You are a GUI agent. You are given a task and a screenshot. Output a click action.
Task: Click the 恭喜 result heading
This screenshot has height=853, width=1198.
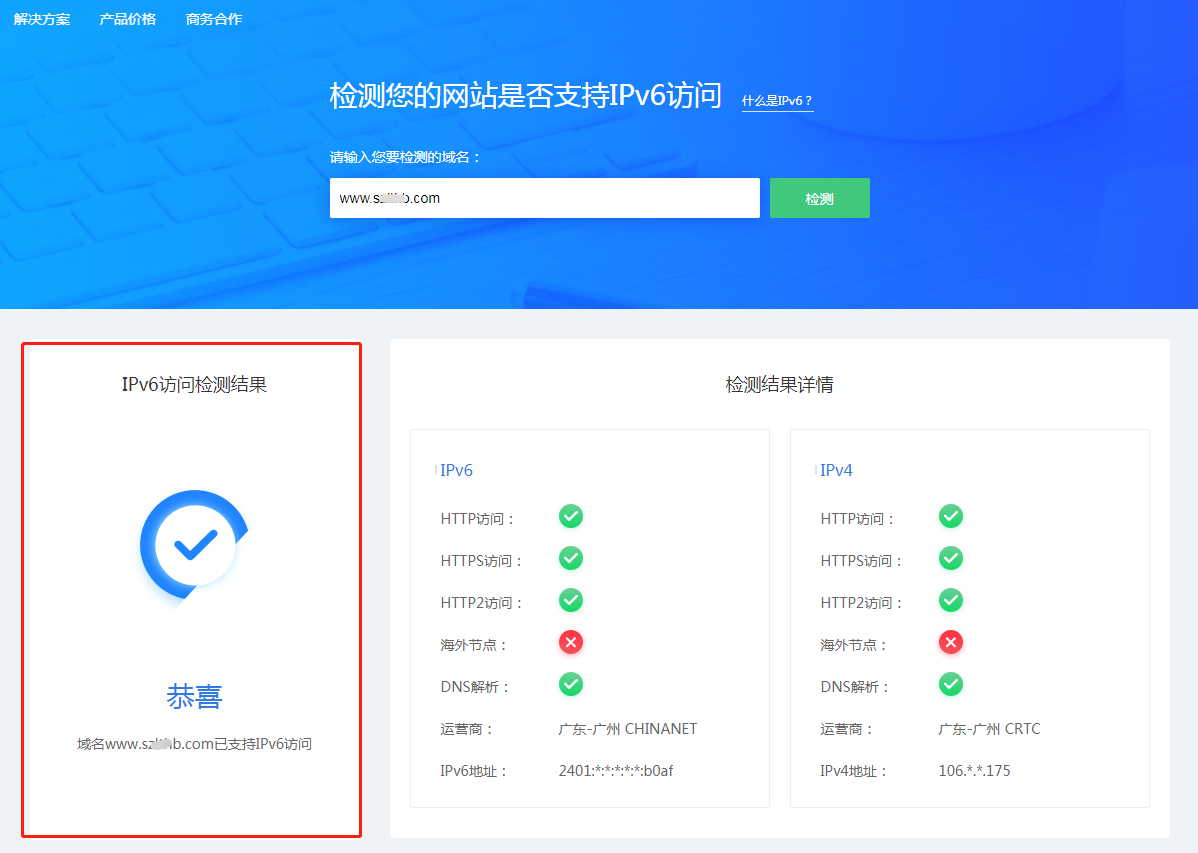[x=194, y=697]
